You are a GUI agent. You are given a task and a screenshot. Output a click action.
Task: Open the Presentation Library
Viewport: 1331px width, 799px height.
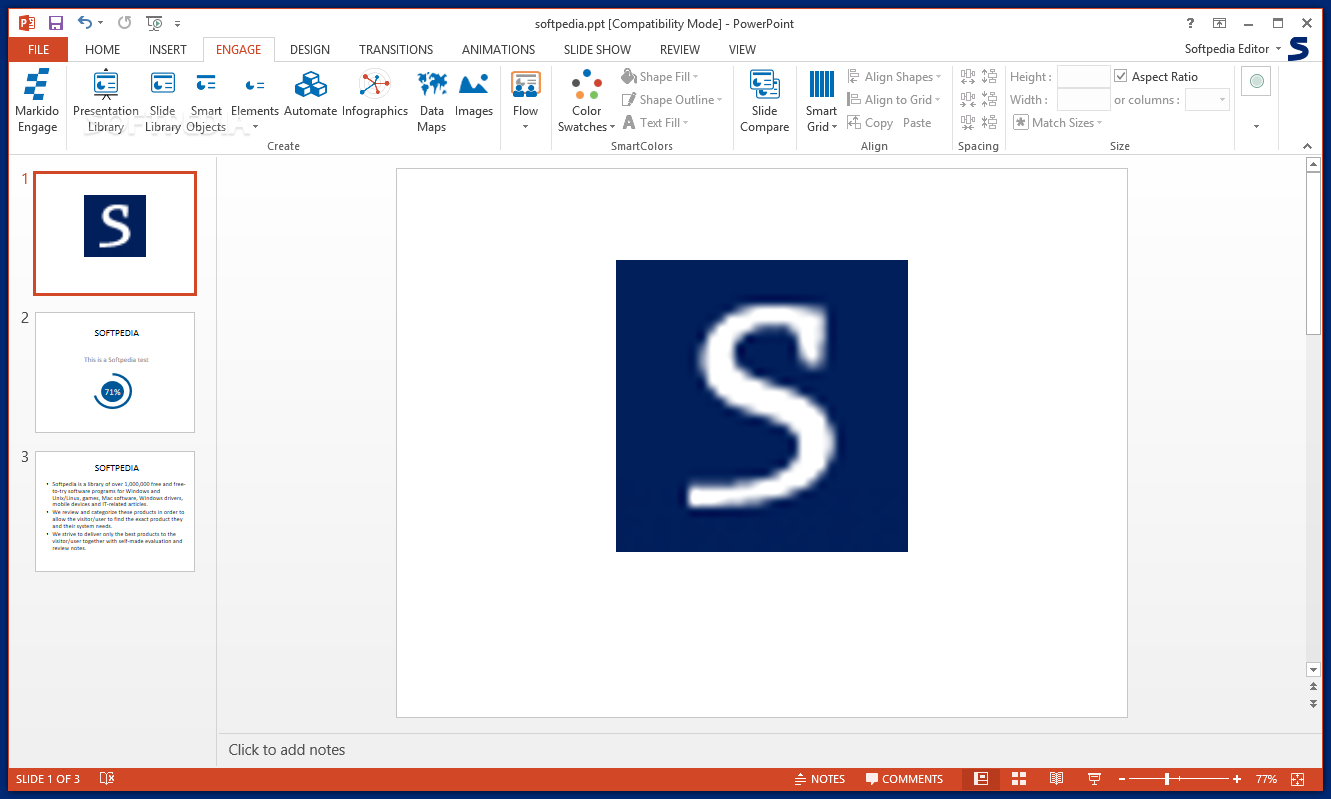click(x=106, y=101)
